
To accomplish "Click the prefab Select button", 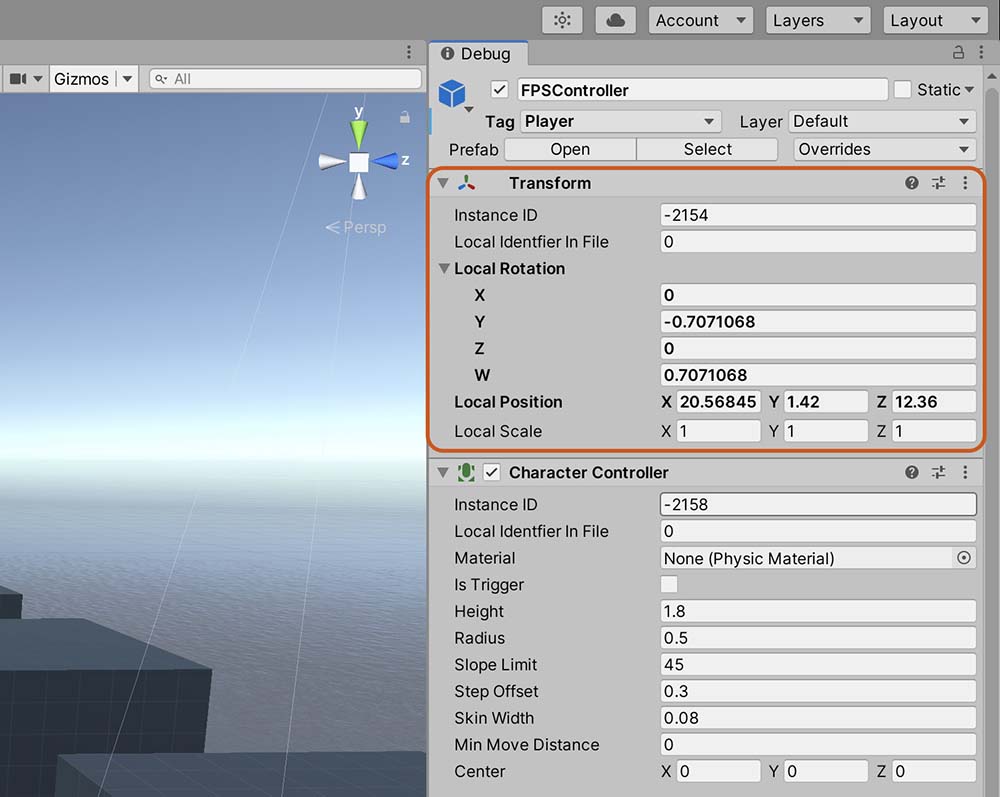I will (x=707, y=149).
